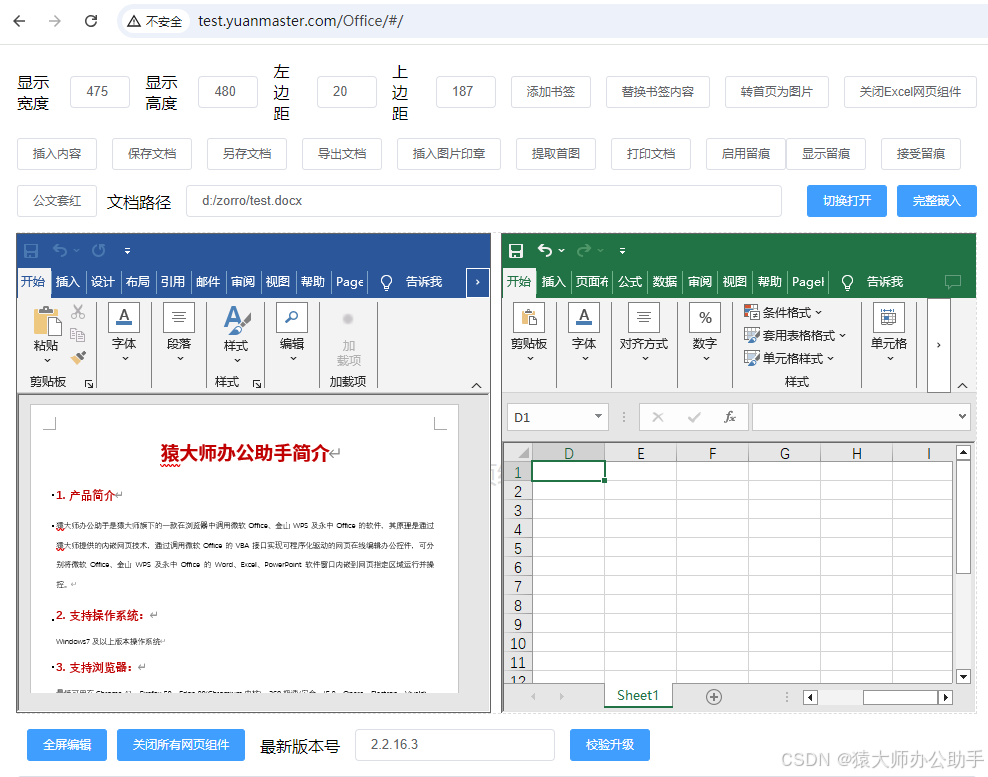Show more Word ribbon tabs arrow
The width and height of the screenshot is (988, 777).
(x=478, y=282)
